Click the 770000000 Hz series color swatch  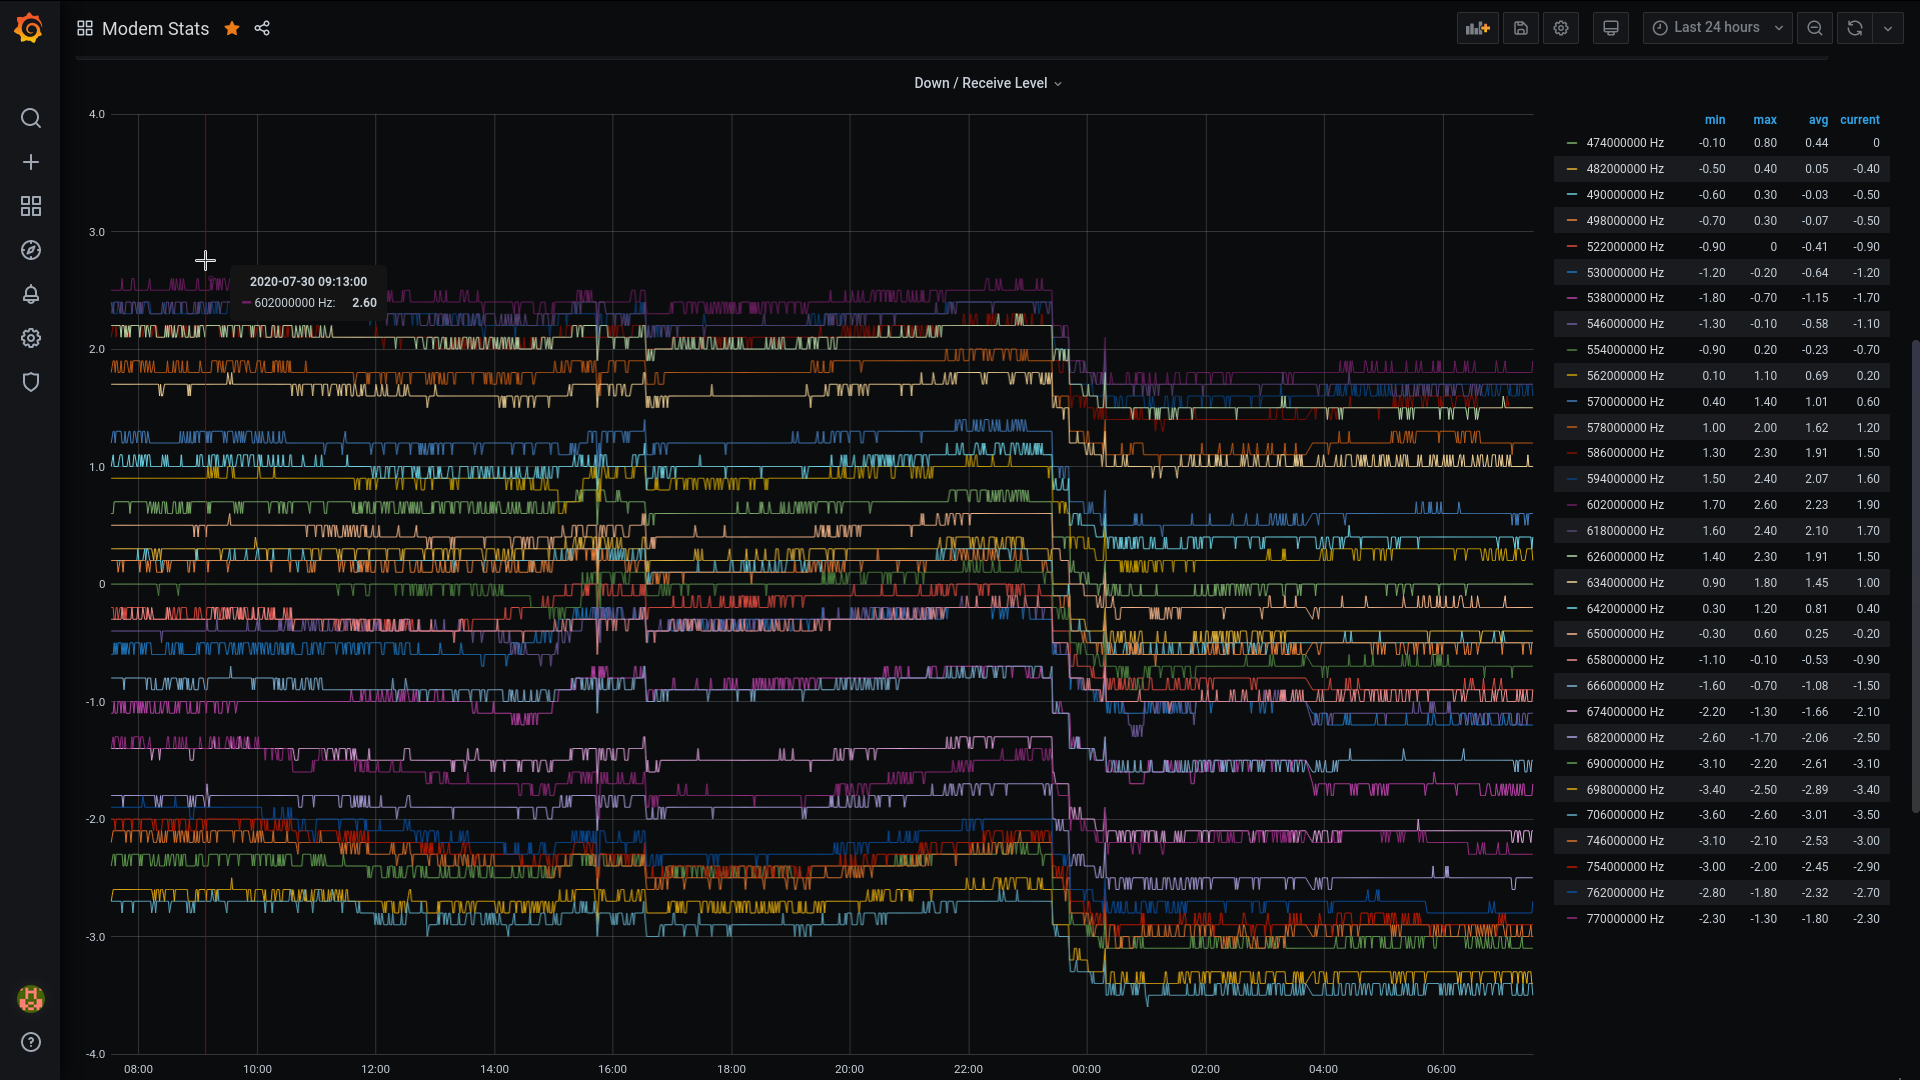point(1572,919)
